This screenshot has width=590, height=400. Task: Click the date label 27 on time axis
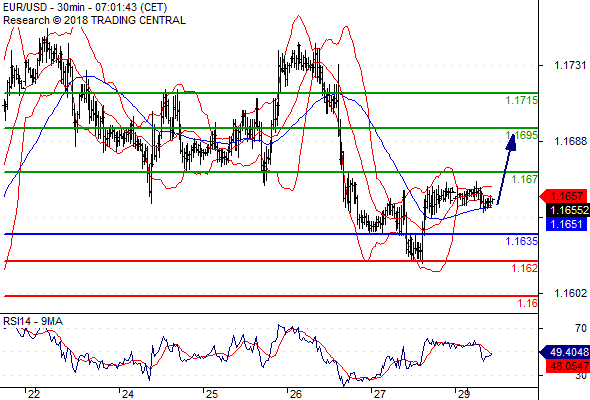[x=380, y=394]
